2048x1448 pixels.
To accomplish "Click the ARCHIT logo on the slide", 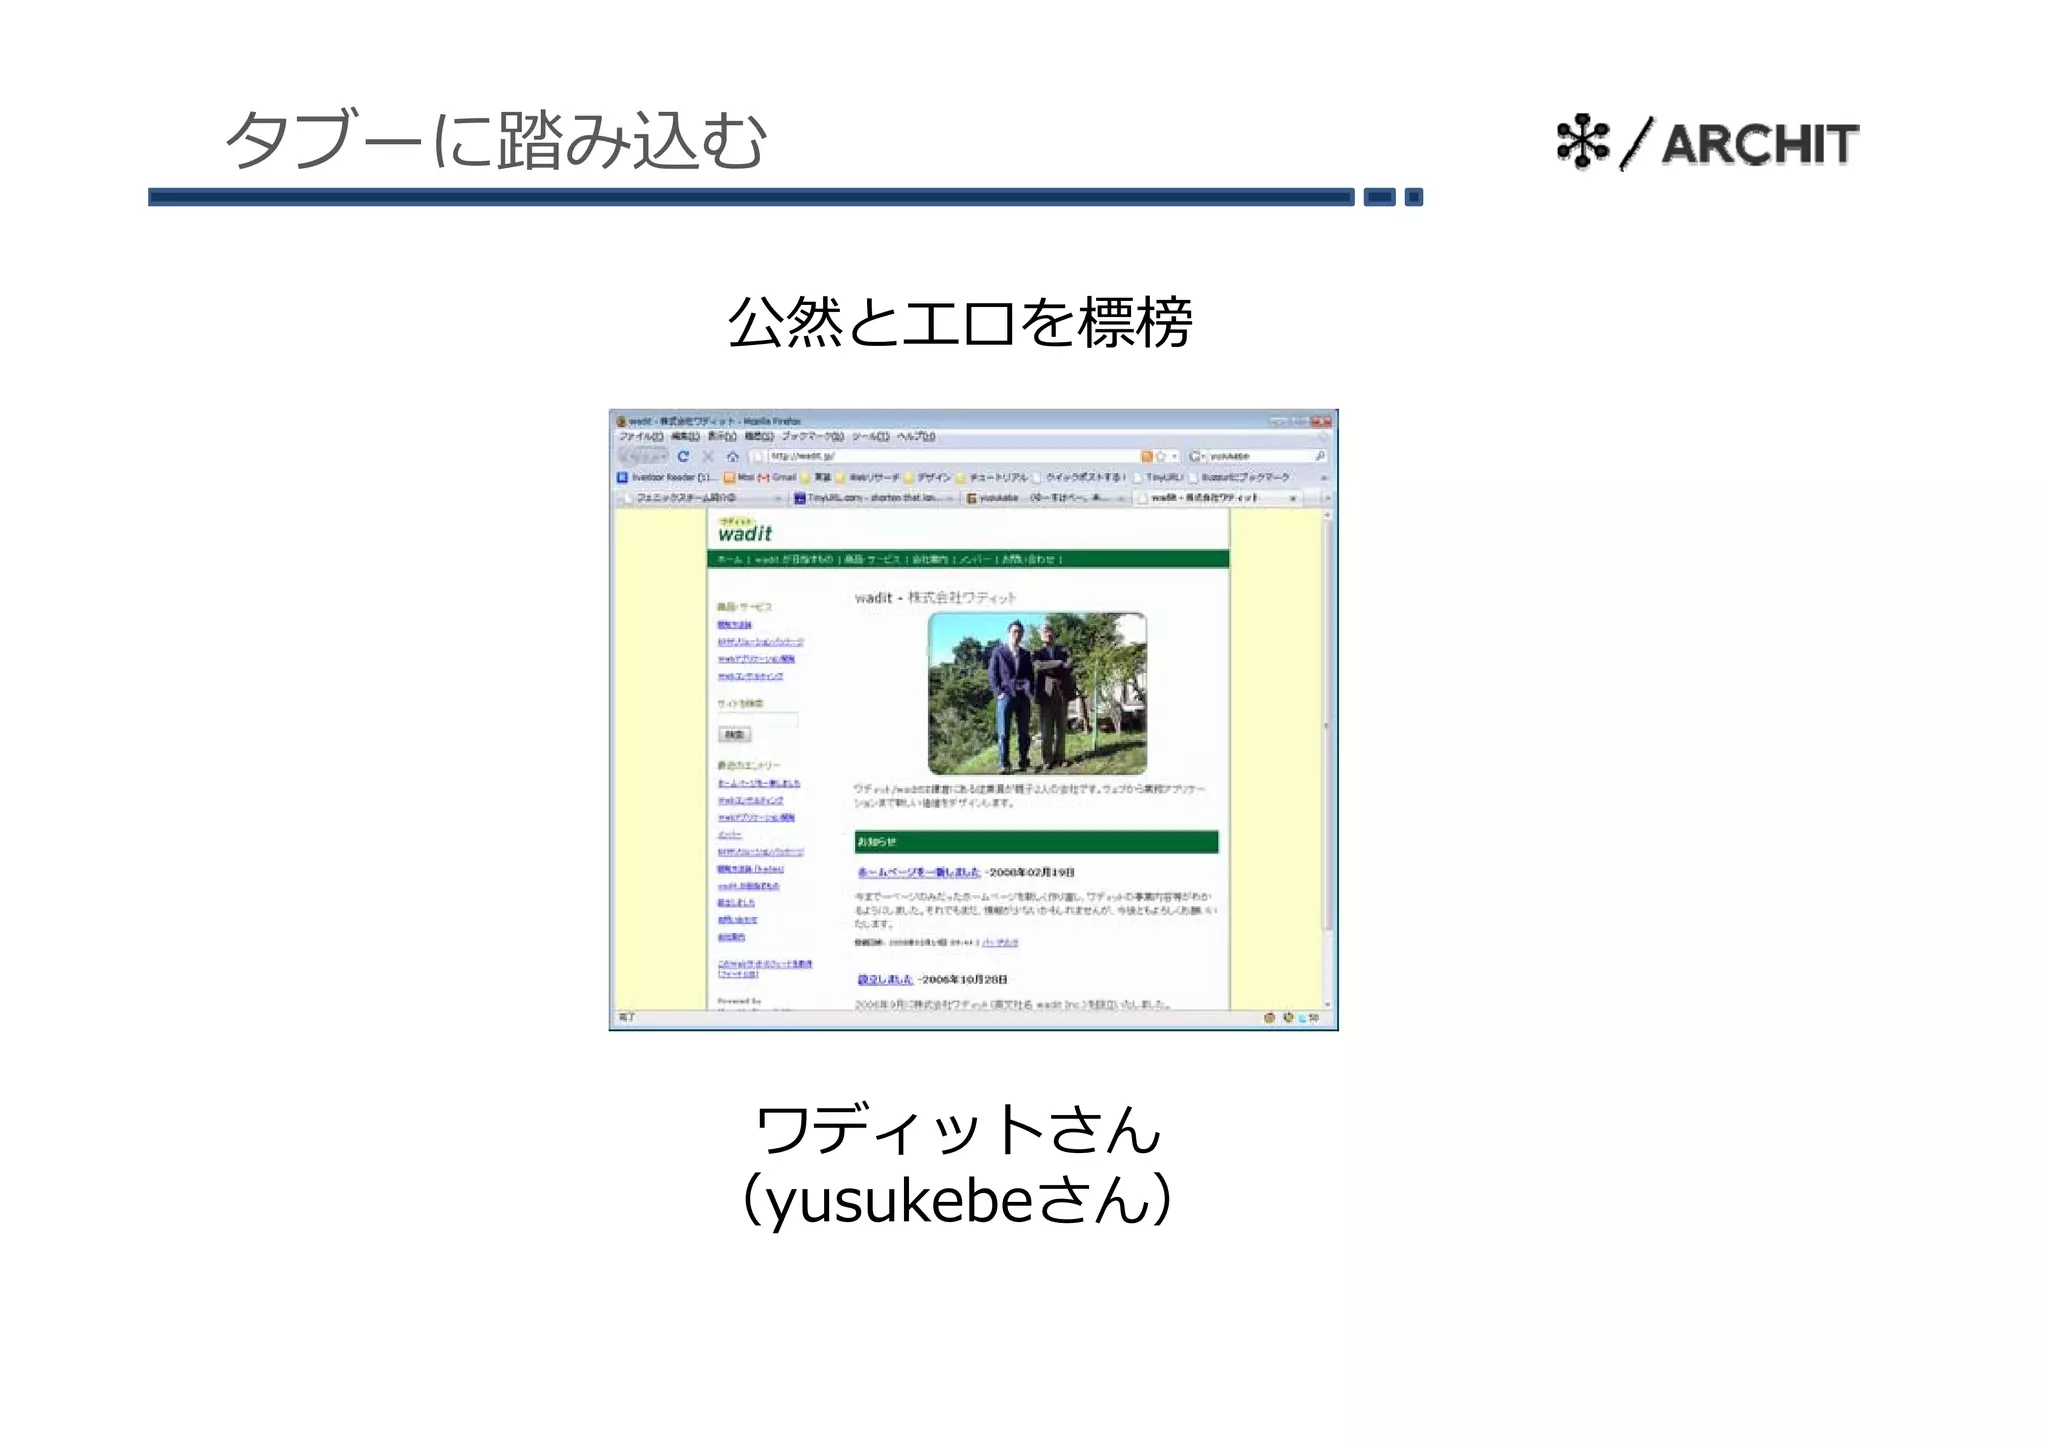I will click(x=1707, y=144).
